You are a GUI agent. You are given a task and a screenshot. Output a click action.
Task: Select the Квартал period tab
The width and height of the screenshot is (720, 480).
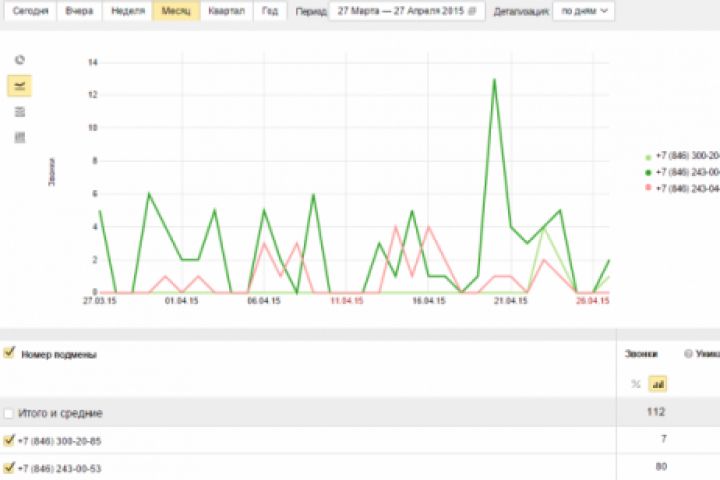226,11
